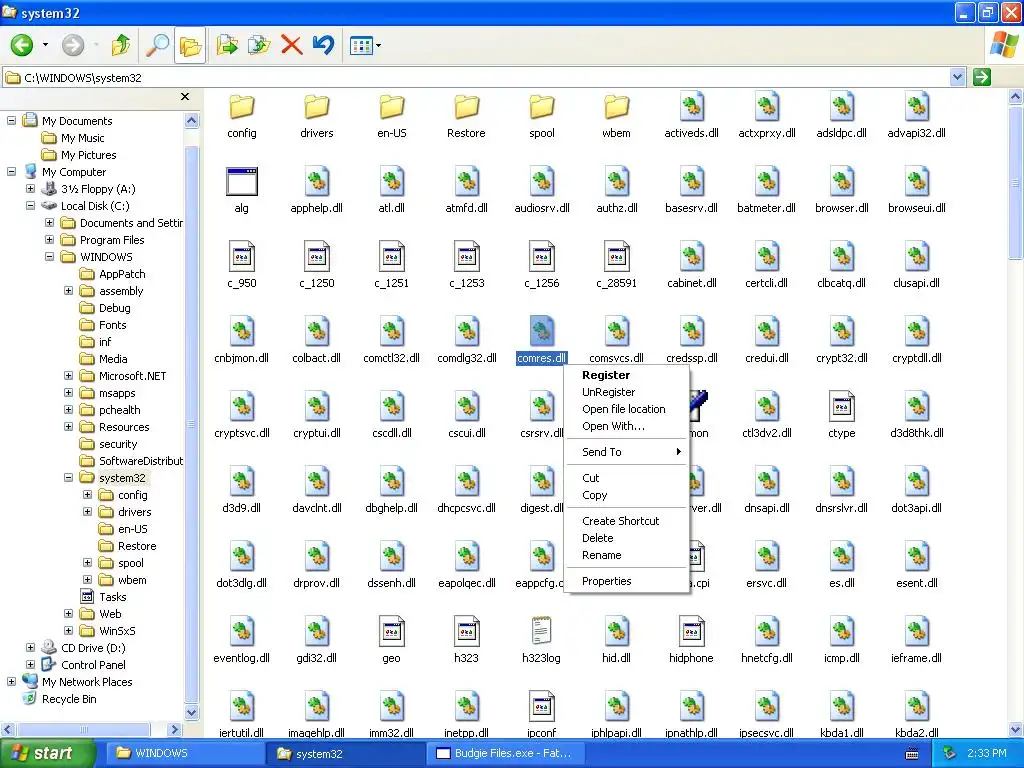
Task: Select the cryptdll.dll file icon
Action: (x=916, y=332)
